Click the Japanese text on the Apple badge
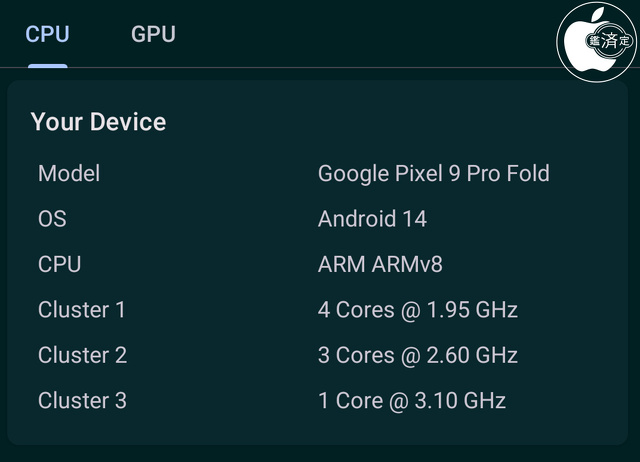The width and height of the screenshot is (640, 462). [x=609, y=41]
